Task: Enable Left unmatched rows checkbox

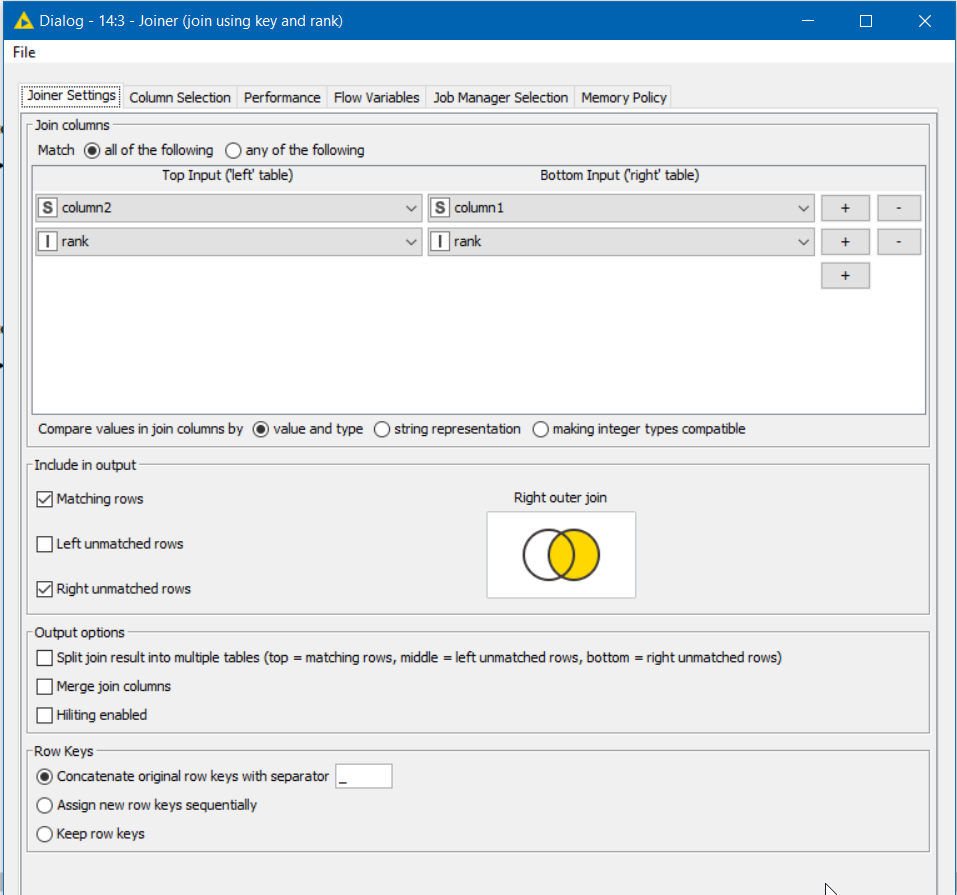Action: click(45, 544)
